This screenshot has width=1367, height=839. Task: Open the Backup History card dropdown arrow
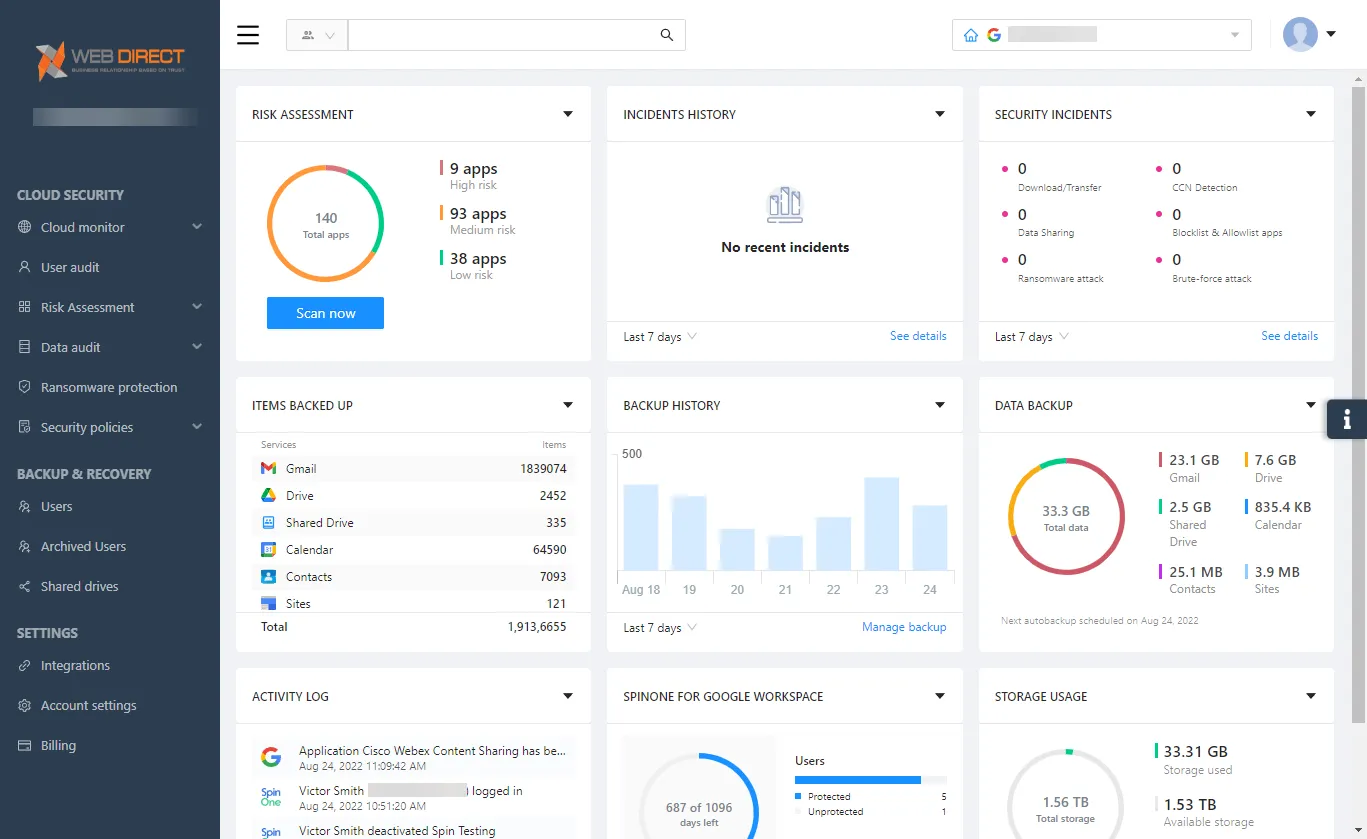click(x=940, y=405)
